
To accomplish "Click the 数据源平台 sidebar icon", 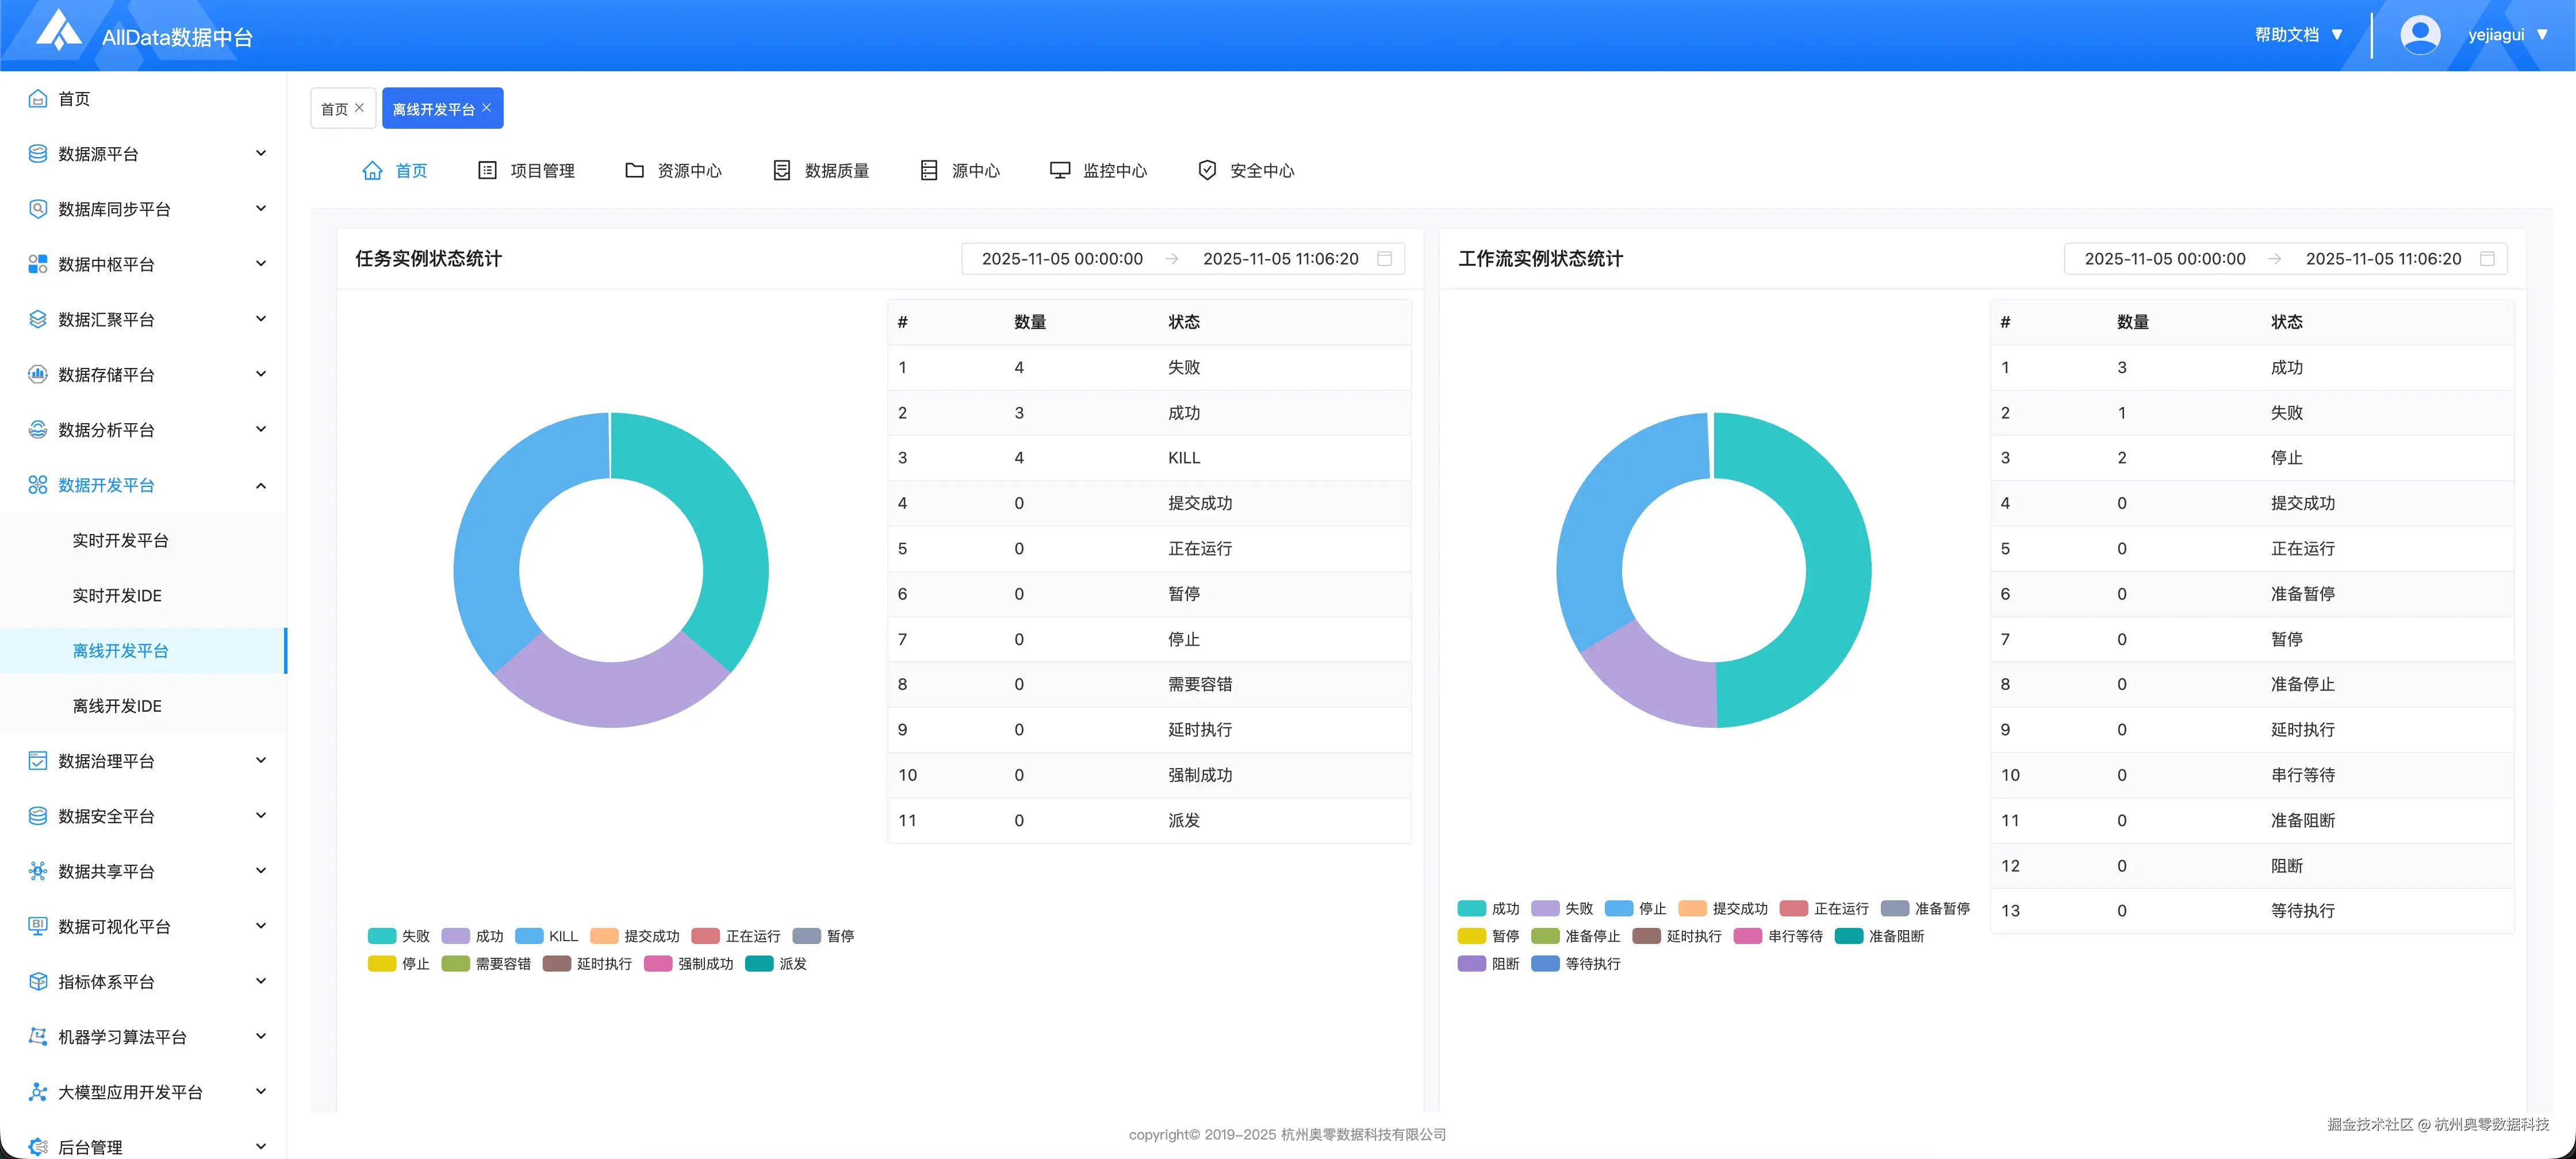I will [x=38, y=154].
